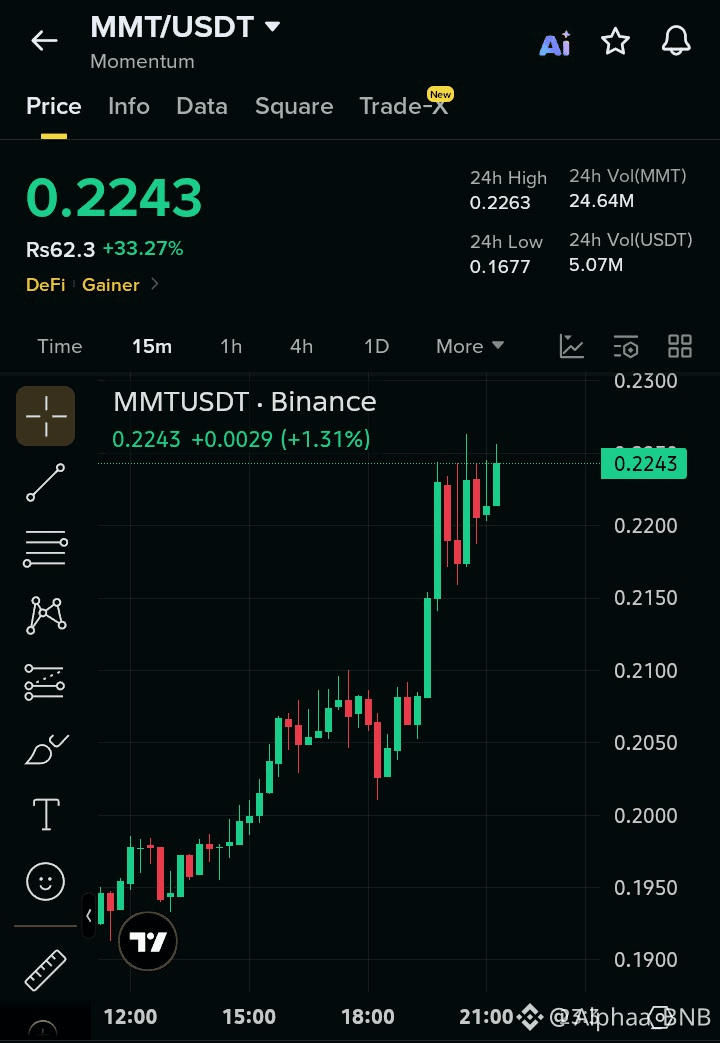Open the Data tab
Viewport: 720px width, 1043px height.
pos(202,106)
